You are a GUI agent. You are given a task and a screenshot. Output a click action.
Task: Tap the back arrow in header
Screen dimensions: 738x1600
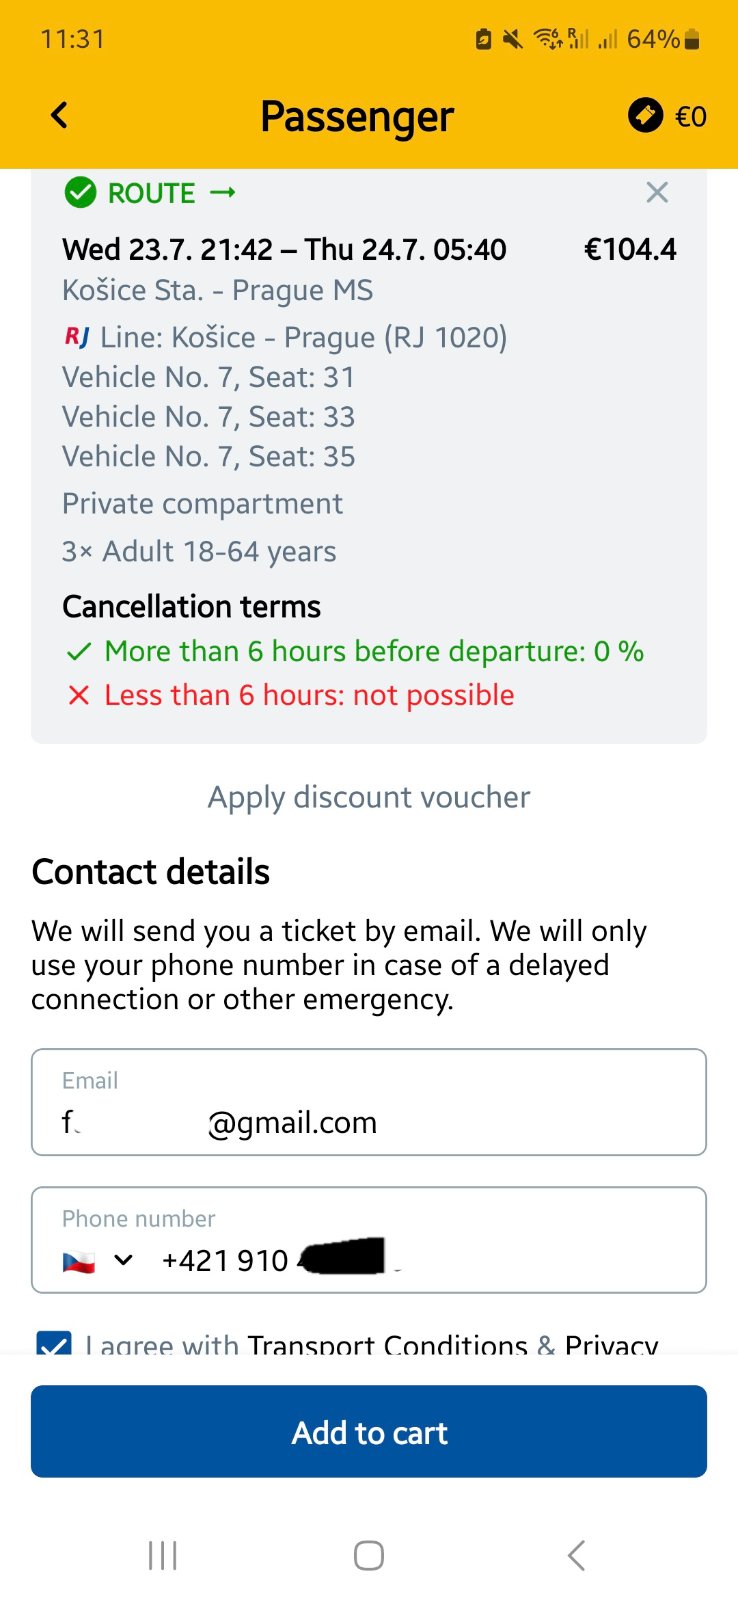60,116
